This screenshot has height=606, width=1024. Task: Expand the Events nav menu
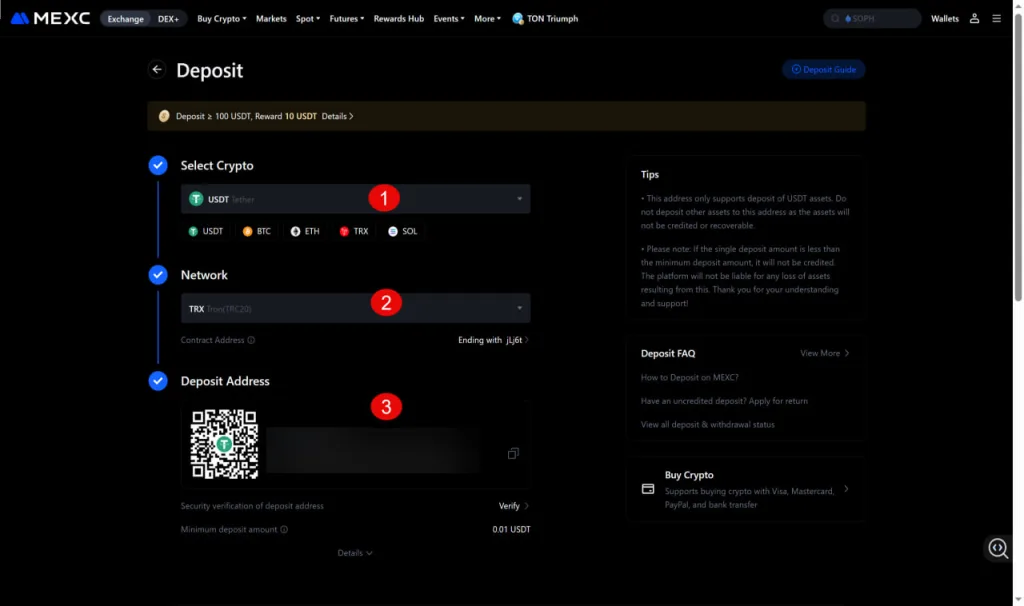(x=449, y=18)
